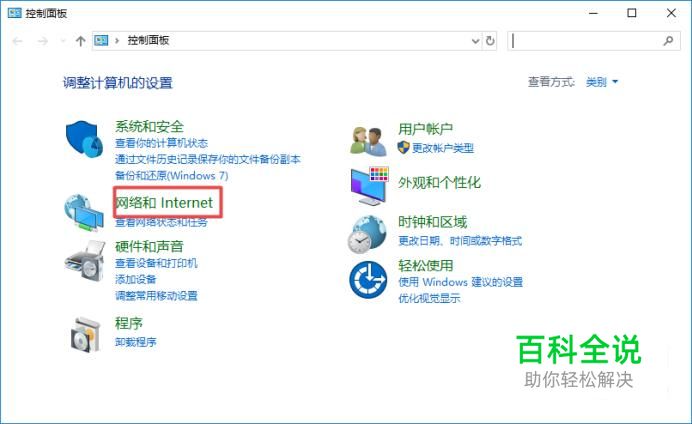Click the 控制面板 breadcrumb in address bar
This screenshot has width=692, height=424.
148,41
